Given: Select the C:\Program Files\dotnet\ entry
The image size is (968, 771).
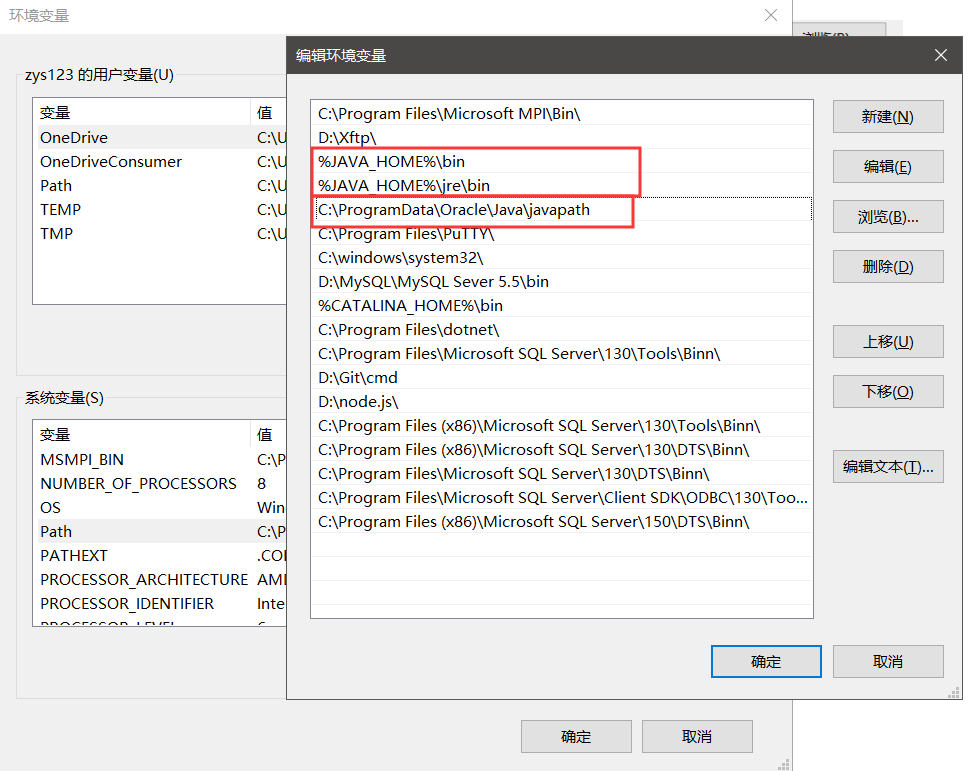Looking at the screenshot, I should pyautogui.click(x=562, y=330).
